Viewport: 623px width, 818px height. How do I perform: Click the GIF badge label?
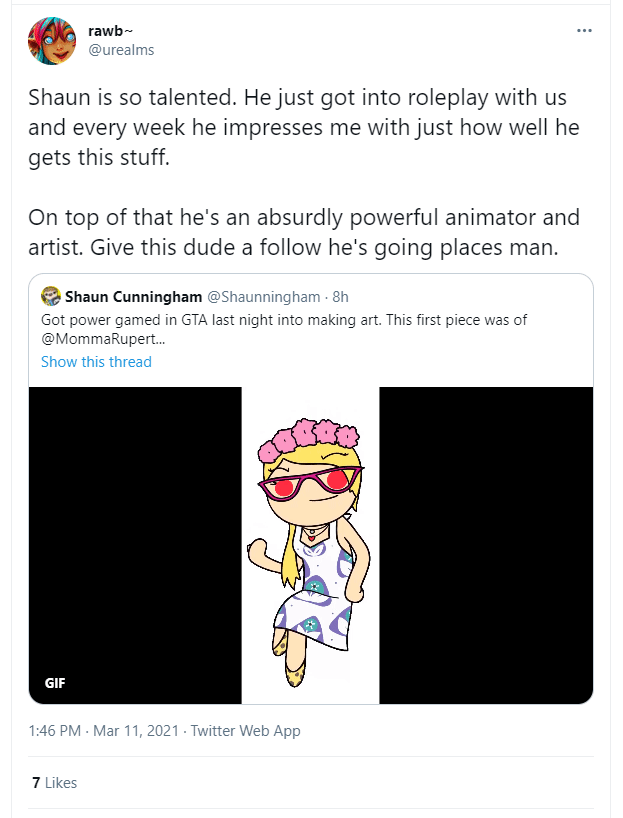point(55,683)
